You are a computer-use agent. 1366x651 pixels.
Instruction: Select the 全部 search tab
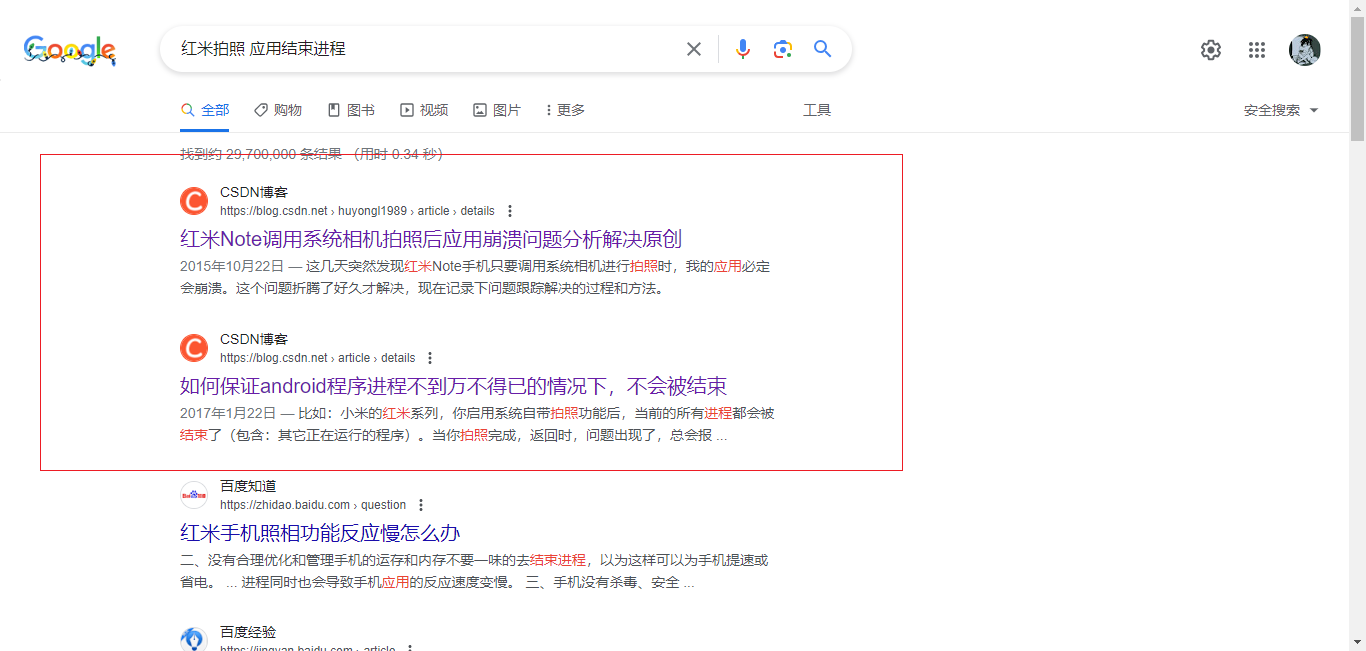(205, 110)
